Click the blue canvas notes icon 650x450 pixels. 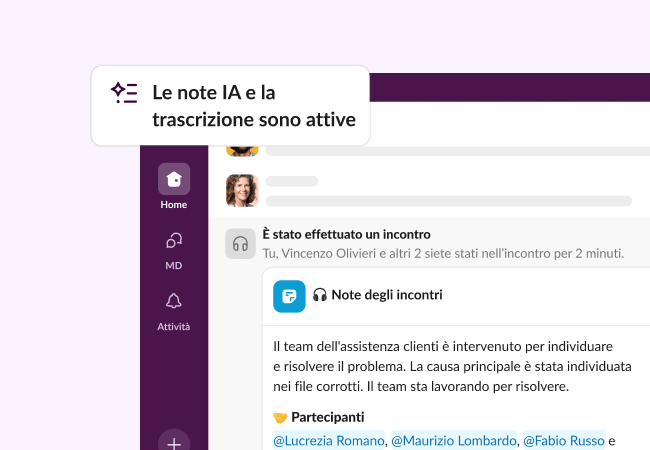point(289,295)
